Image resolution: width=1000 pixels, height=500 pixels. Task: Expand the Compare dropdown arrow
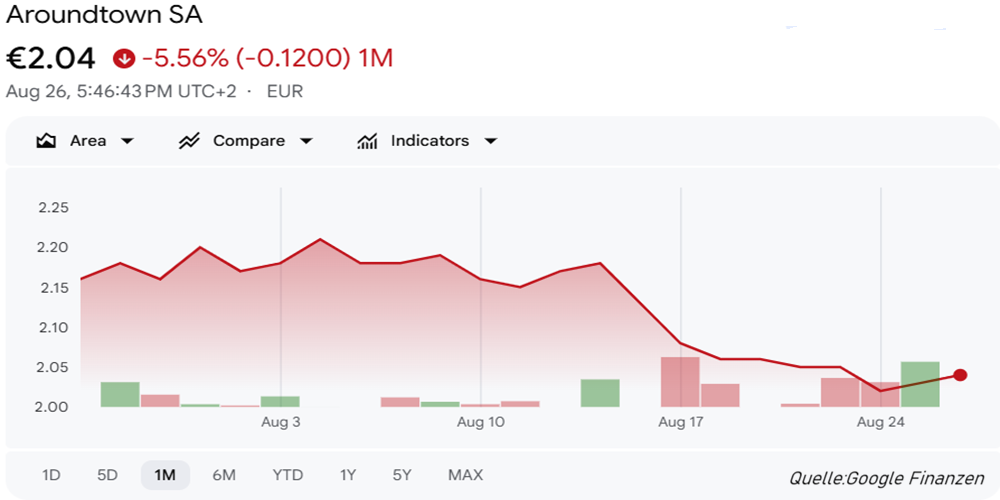[306, 142]
